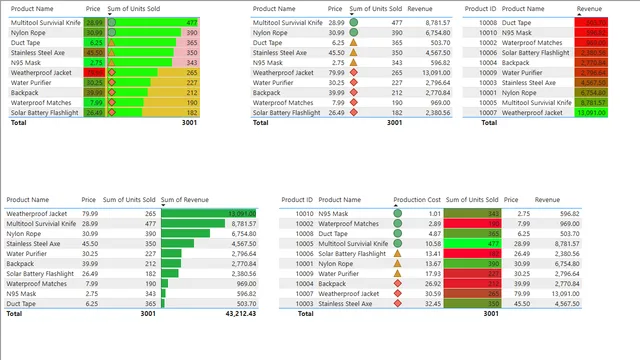This screenshot has width=640, height=360.
Task: Click the Price header in the top-left table
Action: point(93,9)
